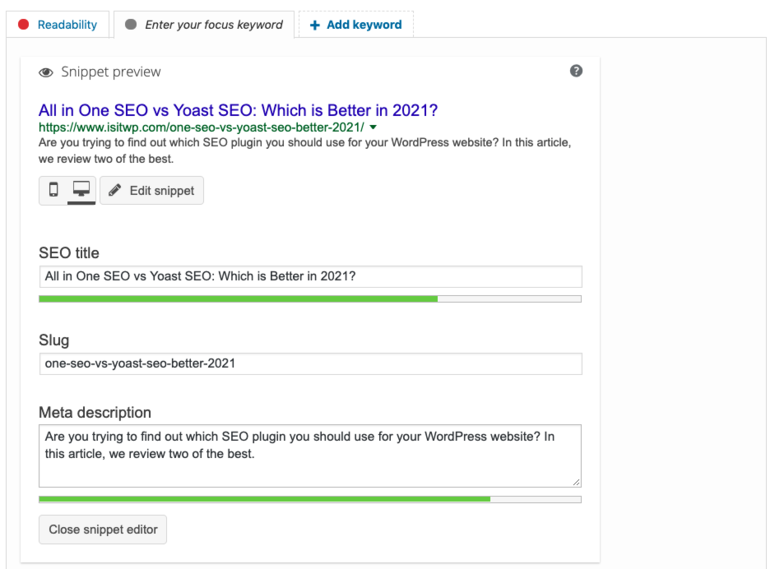Close the snippet editor
The width and height of the screenshot is (775, 569).
pyautogui.click(x=103, y=529)
